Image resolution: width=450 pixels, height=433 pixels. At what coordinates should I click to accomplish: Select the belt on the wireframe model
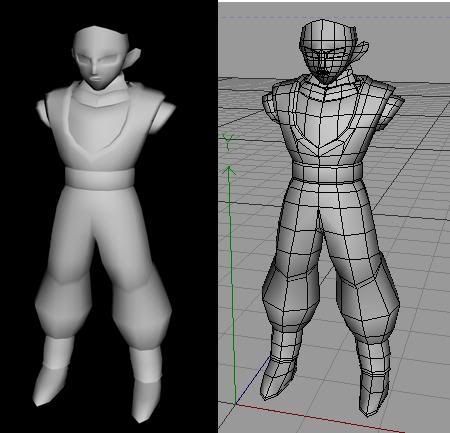[x=327, y=173]
